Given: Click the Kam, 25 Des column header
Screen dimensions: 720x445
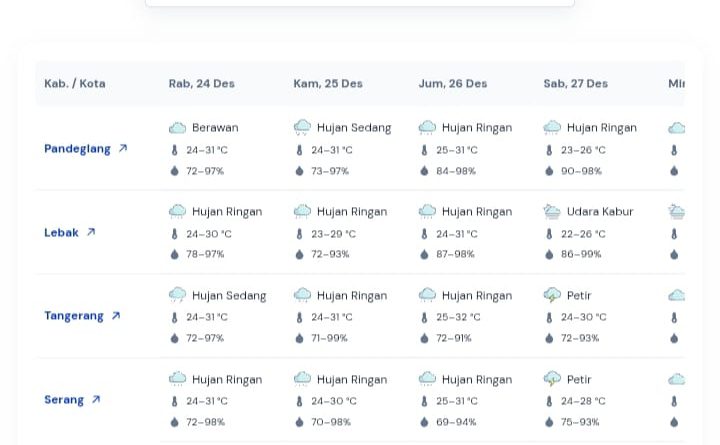Looking at the screenshot, I should pos(327,84).
